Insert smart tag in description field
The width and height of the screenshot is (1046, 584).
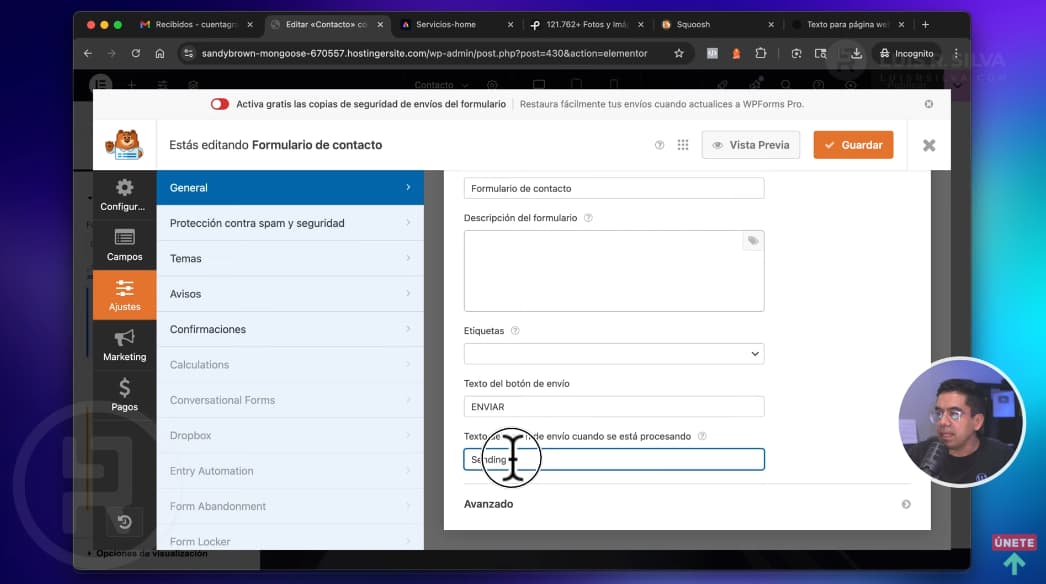752,241
